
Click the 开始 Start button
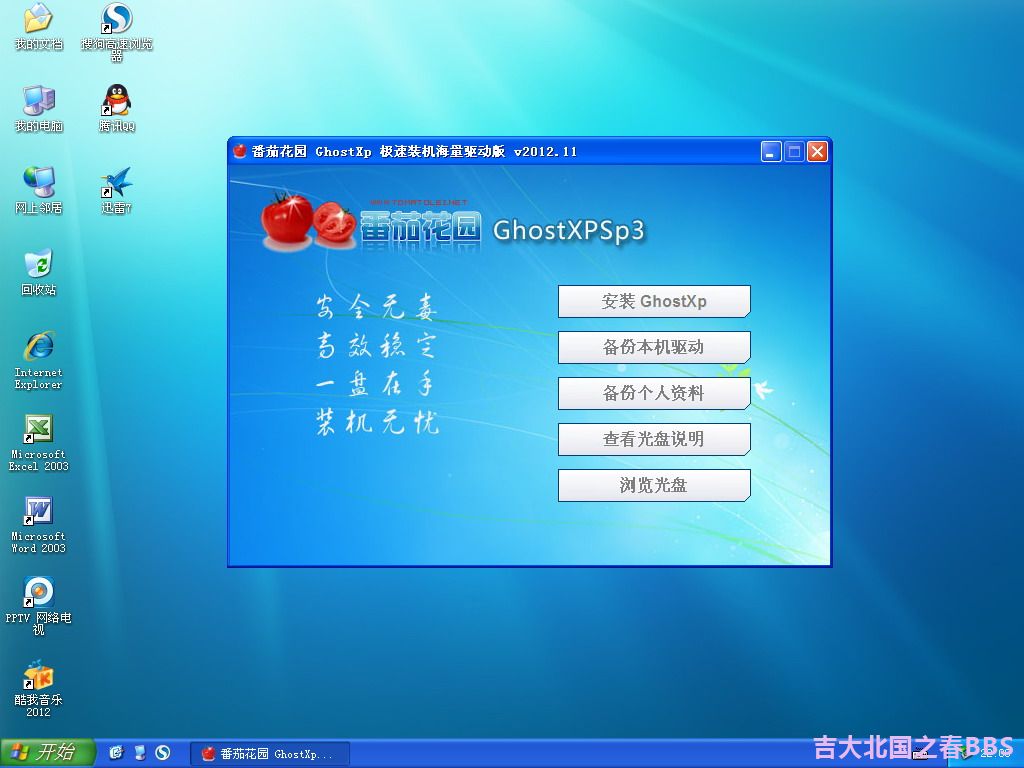point(48,753)
